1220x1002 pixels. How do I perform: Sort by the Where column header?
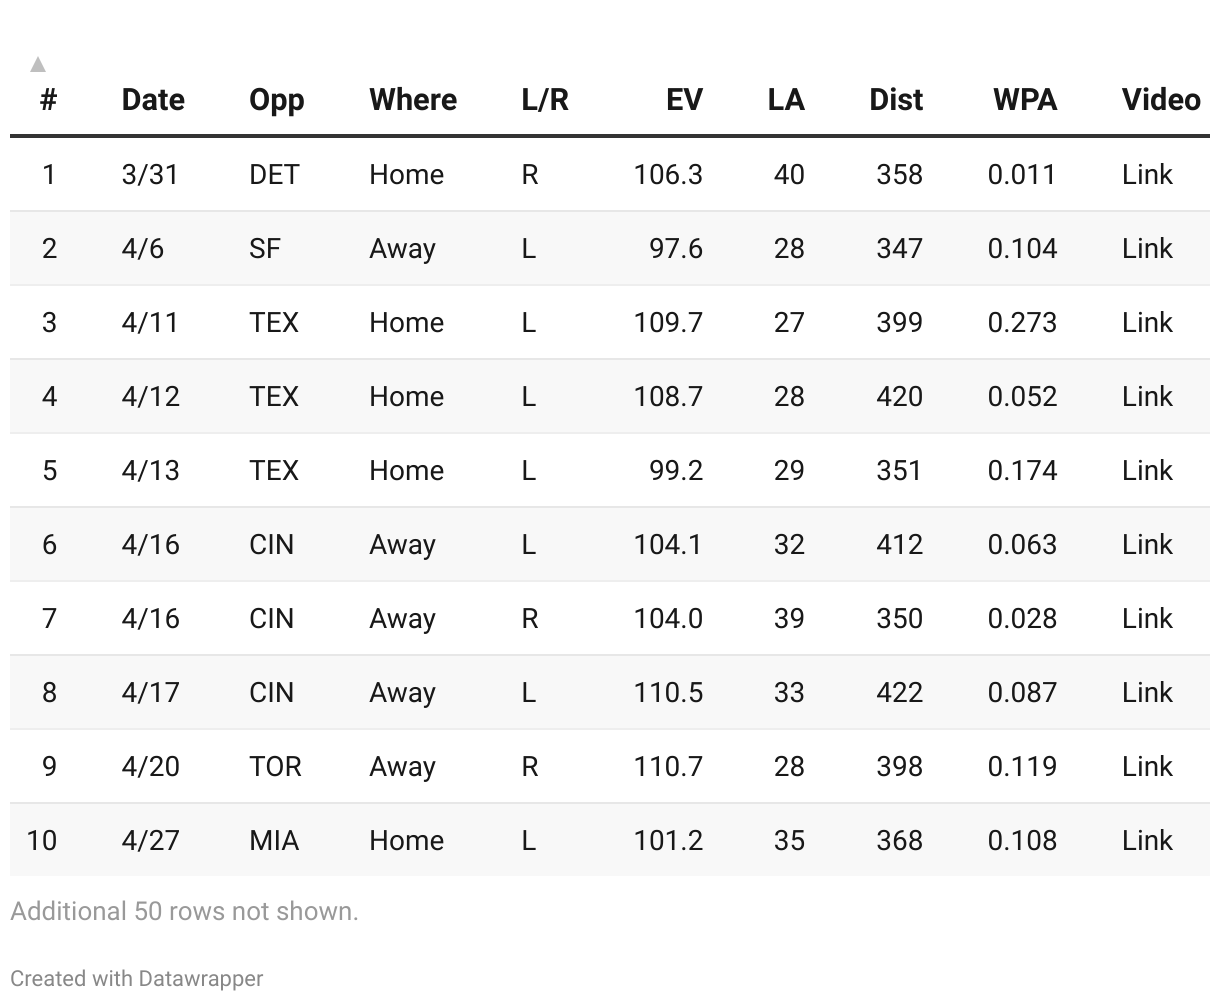coord(413,100)
